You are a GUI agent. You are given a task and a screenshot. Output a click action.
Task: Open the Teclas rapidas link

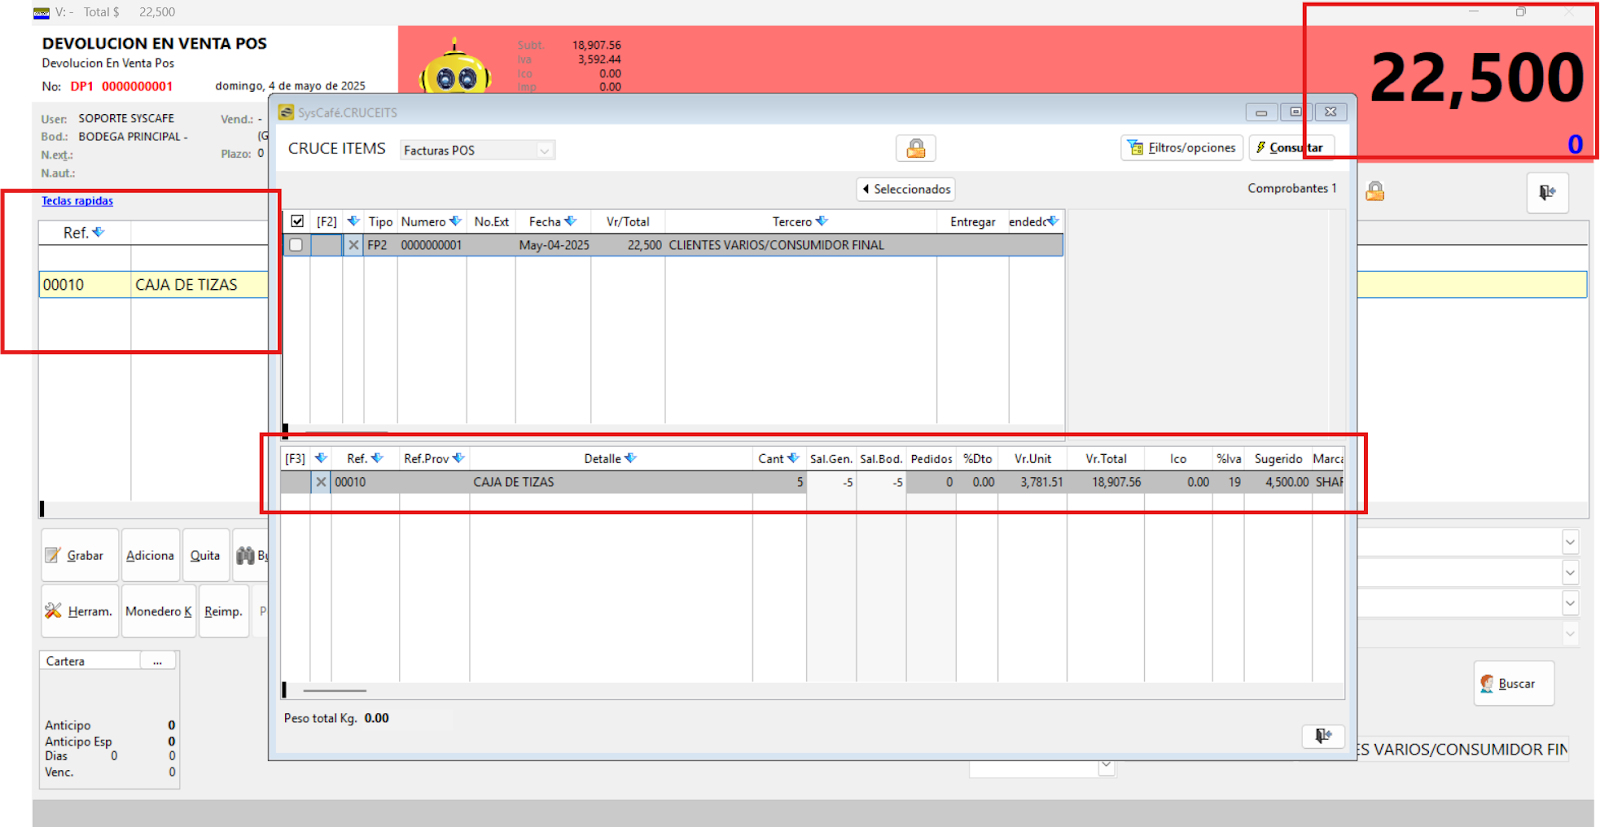[x=77, y=201]
